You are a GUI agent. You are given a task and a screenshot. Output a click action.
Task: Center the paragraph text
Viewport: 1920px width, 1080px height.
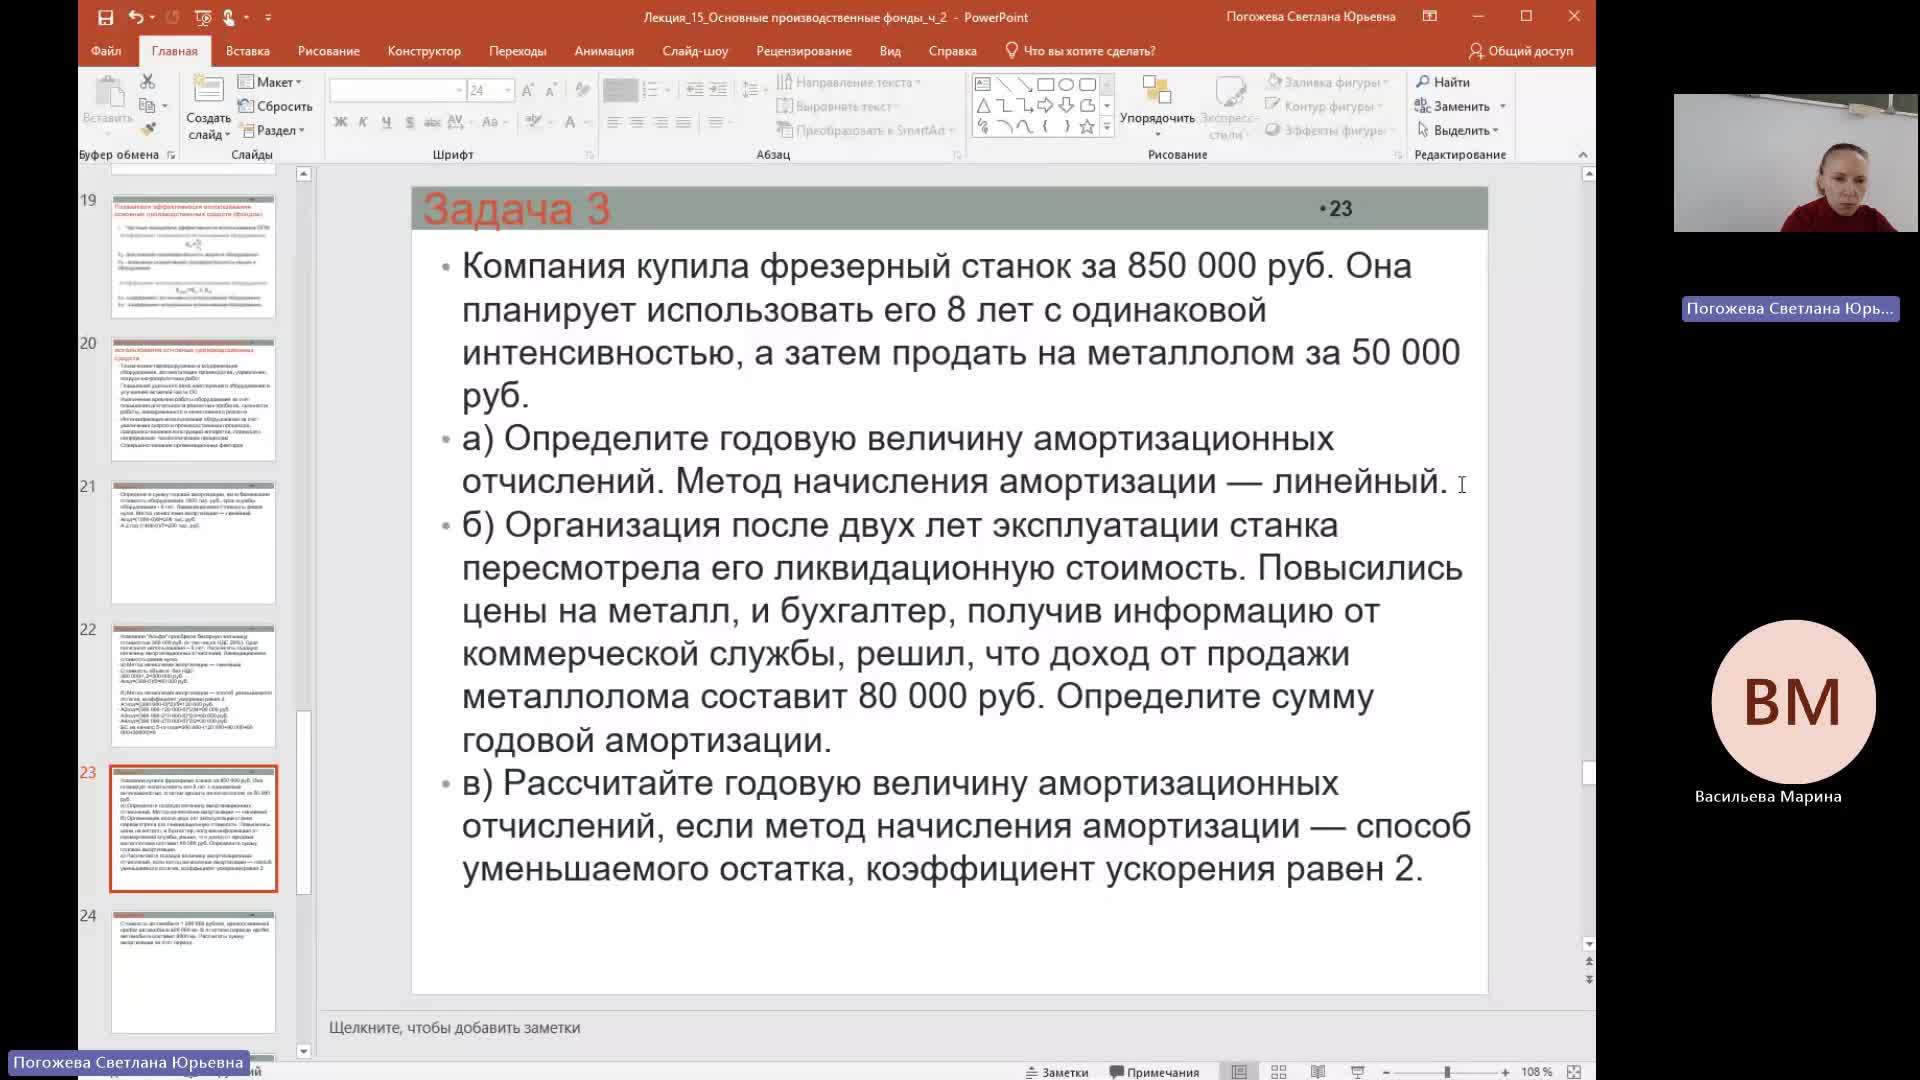point(637,122)
